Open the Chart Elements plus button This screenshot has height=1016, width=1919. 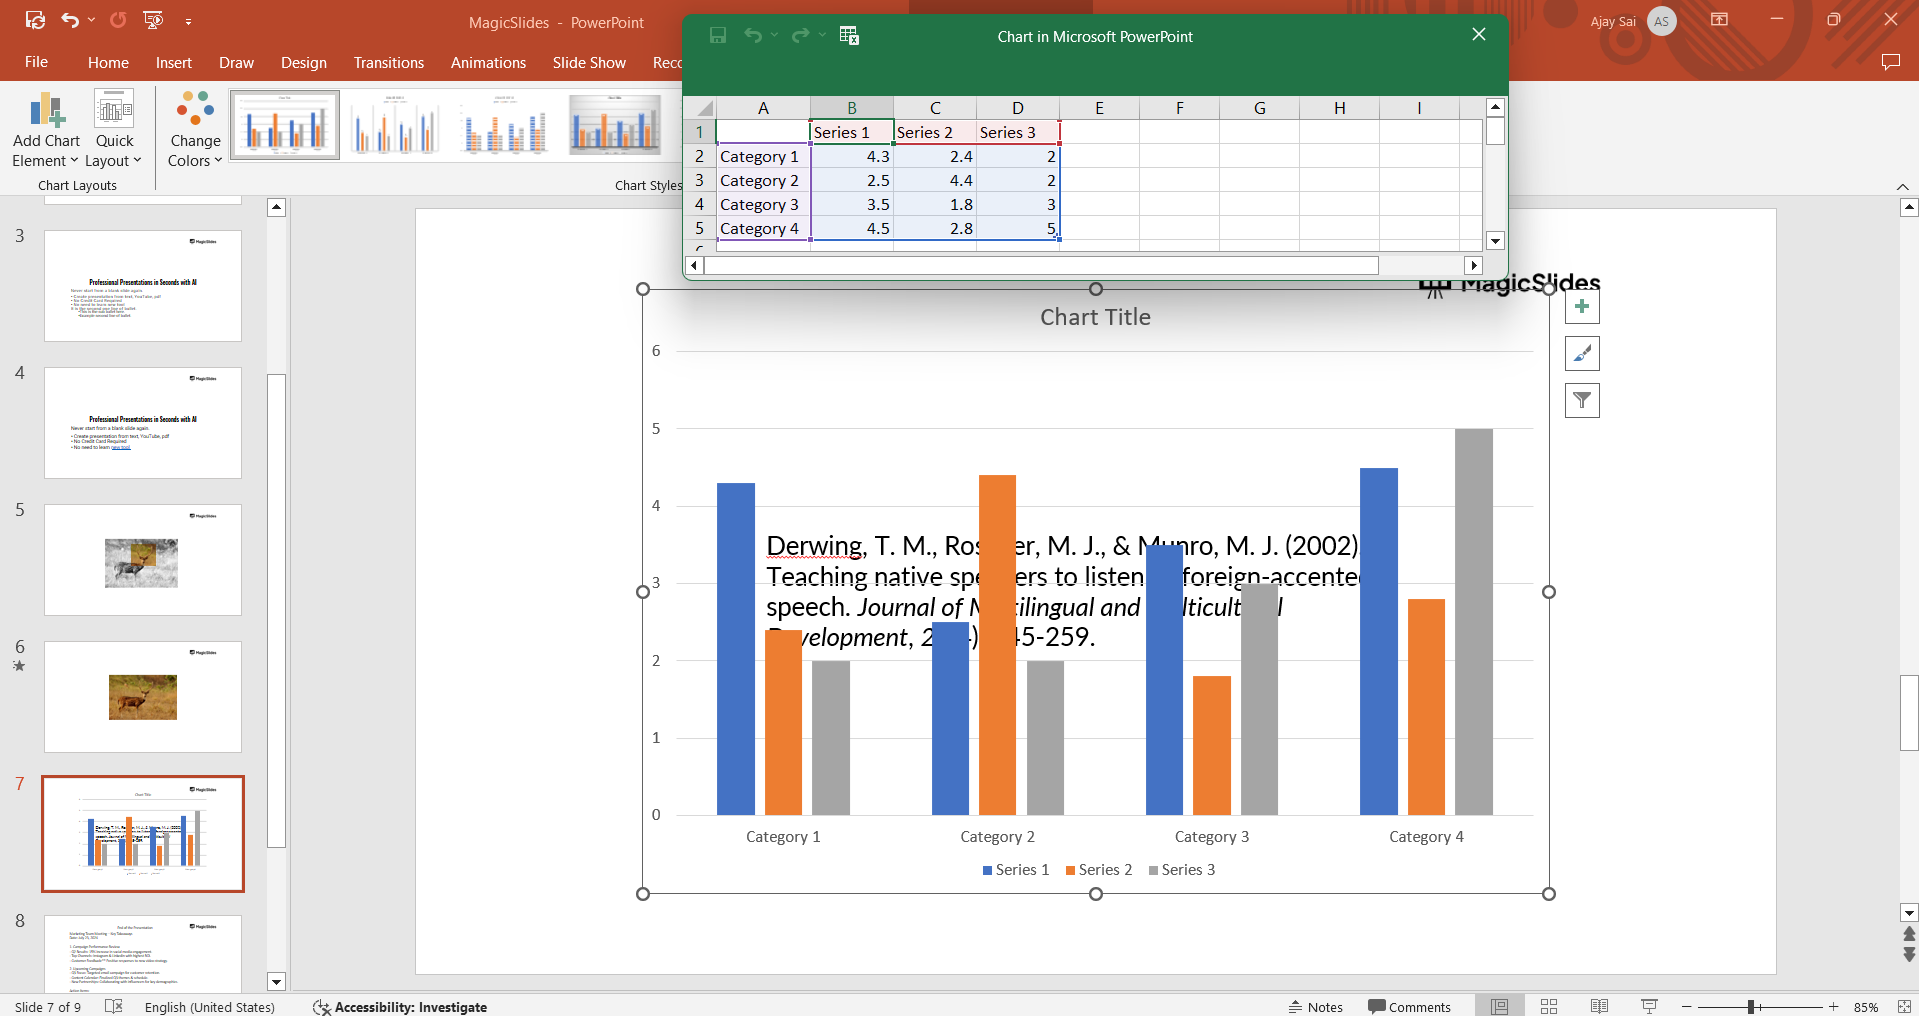[1581, 307]
